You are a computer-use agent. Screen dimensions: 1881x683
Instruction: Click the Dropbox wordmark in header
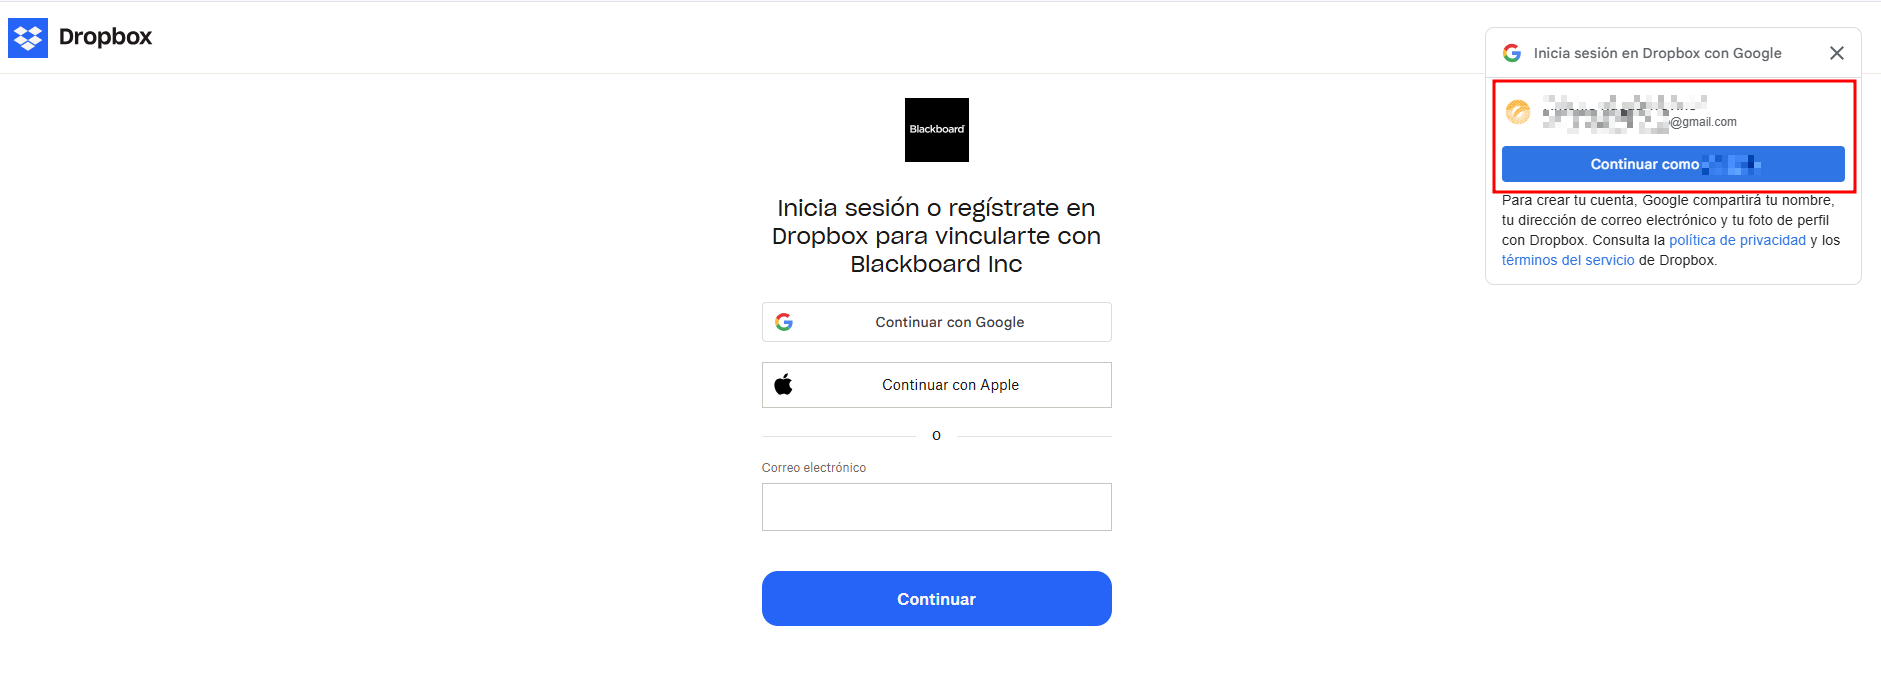[x=105, y=37]
